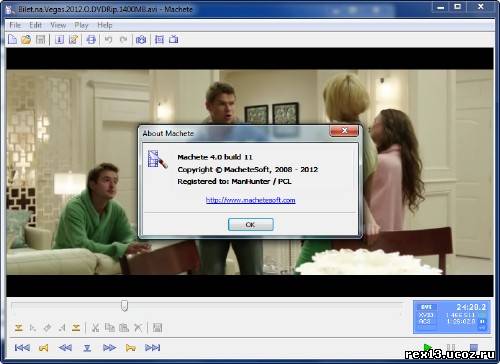Viewport: 500px width, 364px height.
Task: Click the scissors cut icon
Action: 95,328
